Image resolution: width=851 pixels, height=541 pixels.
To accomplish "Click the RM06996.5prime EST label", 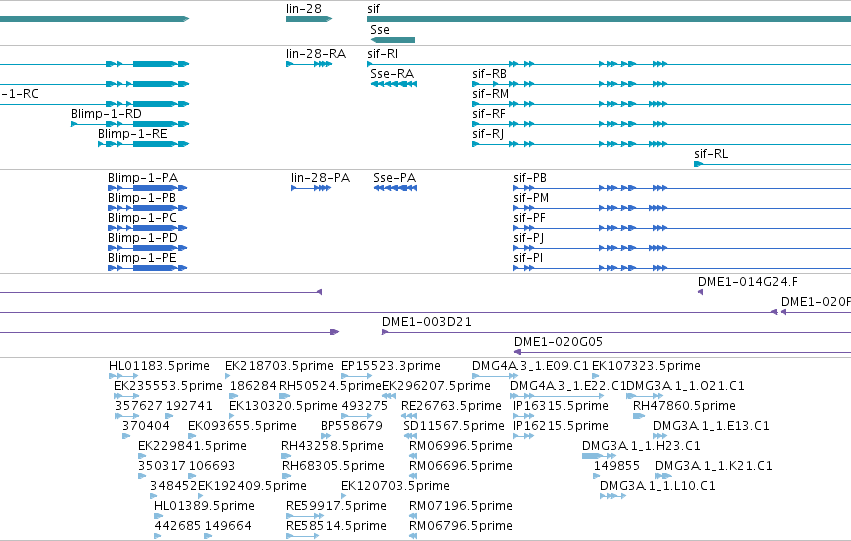I will tap(461, 447).
